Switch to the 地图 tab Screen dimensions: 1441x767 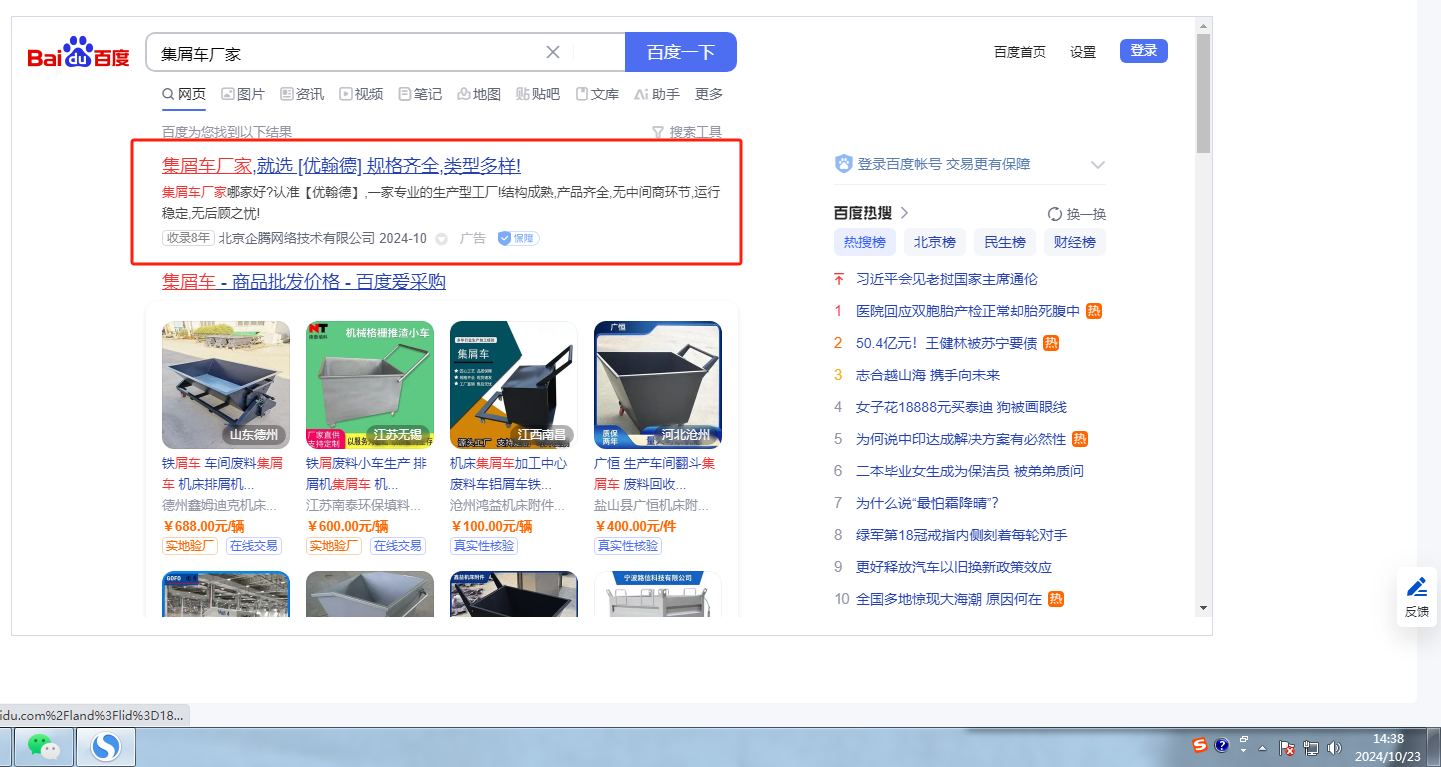[x=479, y=94]
